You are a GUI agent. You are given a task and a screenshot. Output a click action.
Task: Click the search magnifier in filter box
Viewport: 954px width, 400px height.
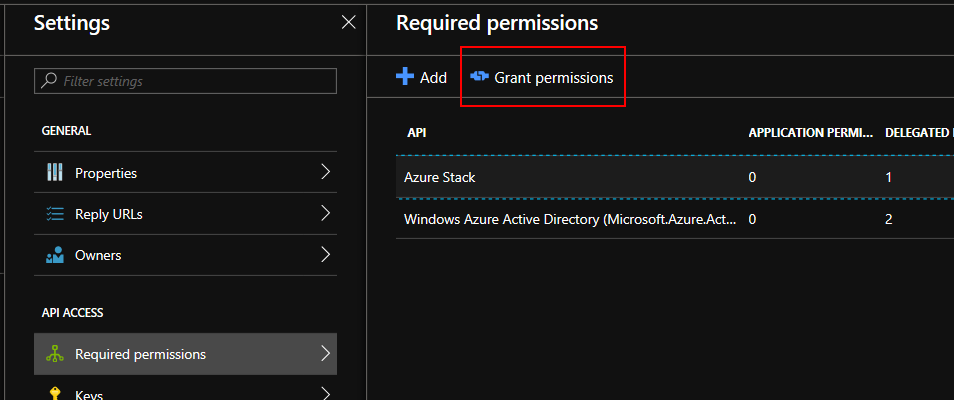point(50,81)
